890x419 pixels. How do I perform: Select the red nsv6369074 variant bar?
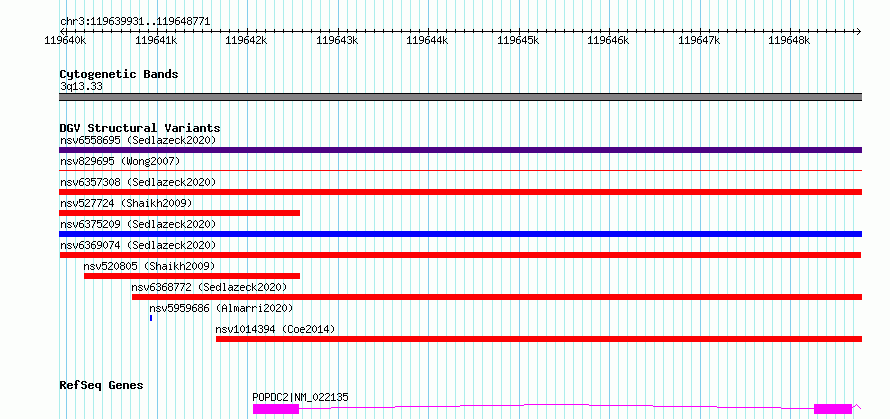(x=460, y=255)
